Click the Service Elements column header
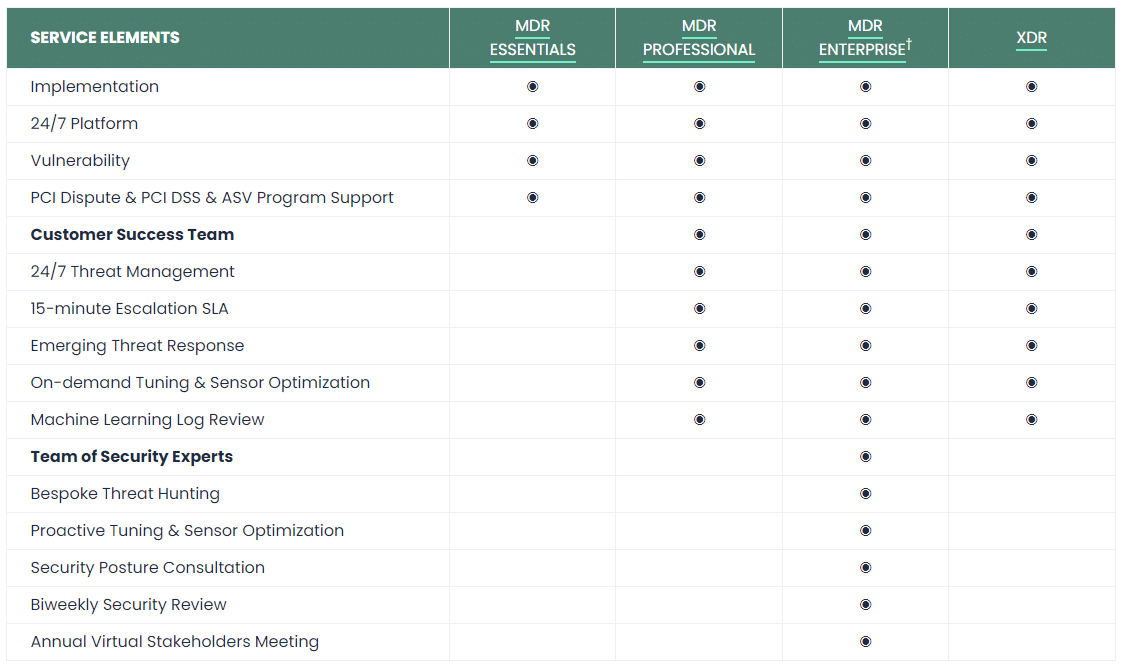This screenshot has width=1123, height=669. (105, 38)
